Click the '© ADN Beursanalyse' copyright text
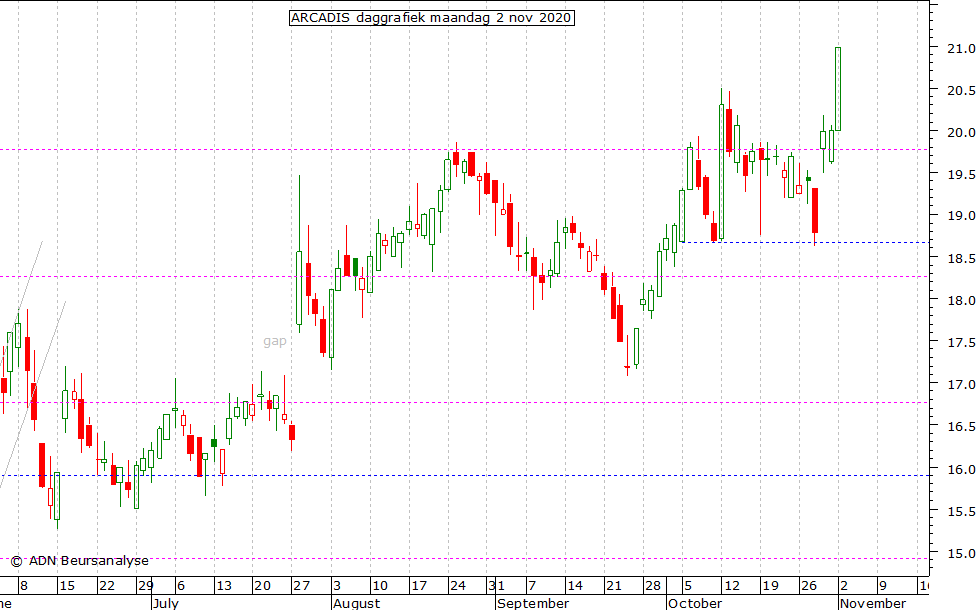 click(x=80, y=561)
